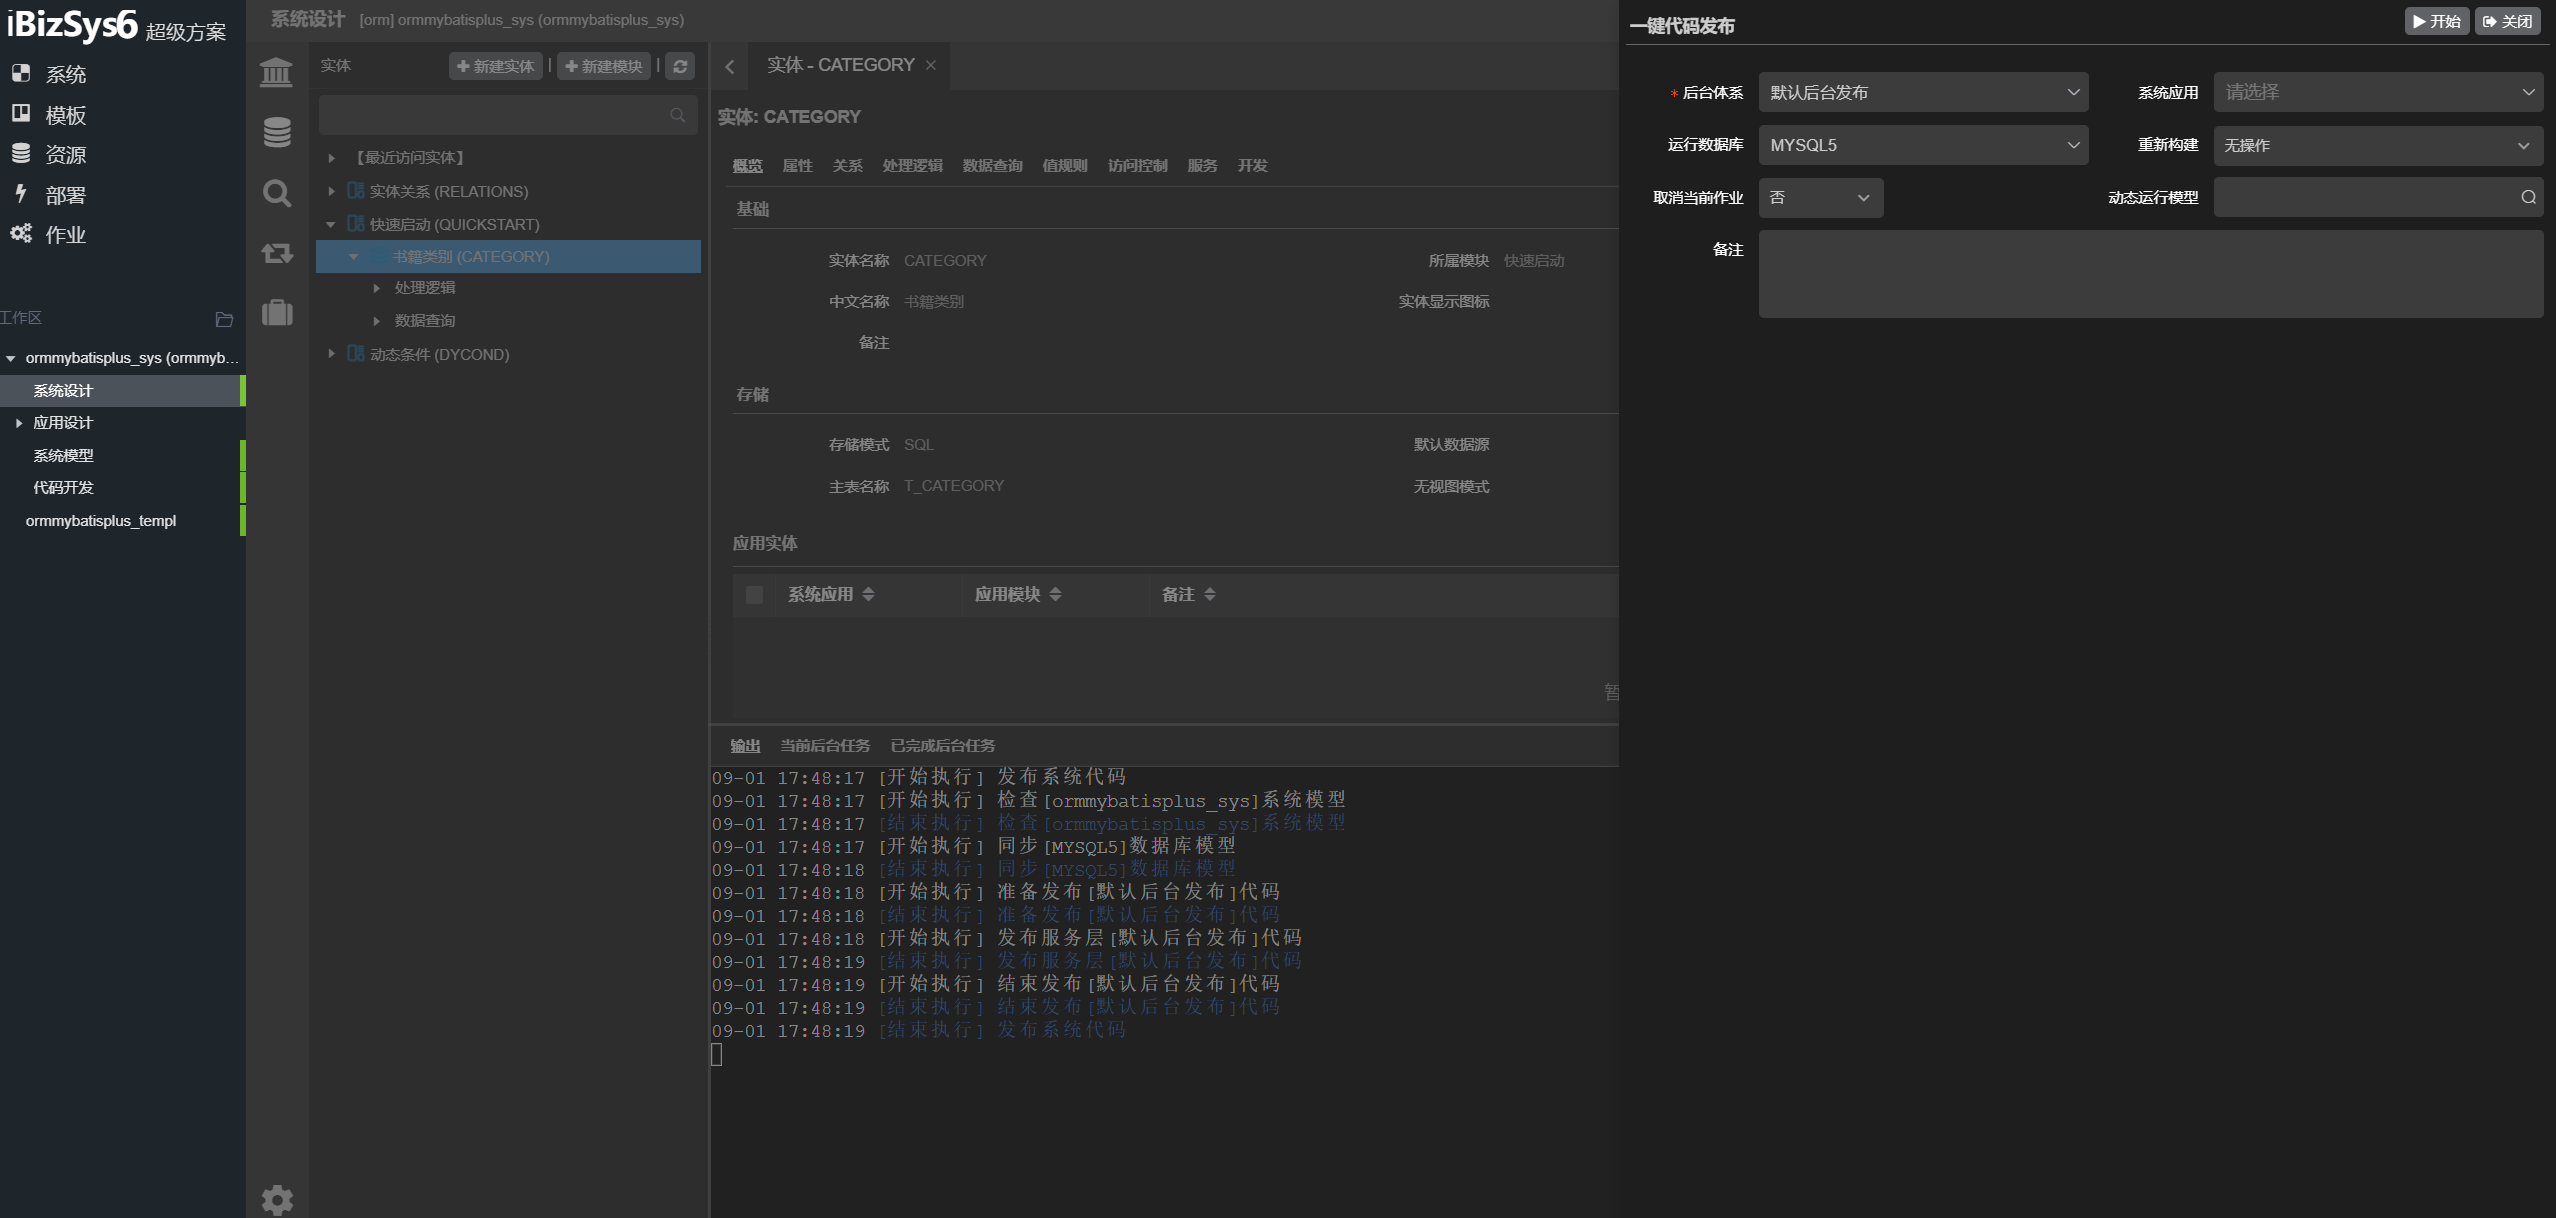
Task: Click the workspace folder icon beside 工作区
Action: tap(224, 319)
